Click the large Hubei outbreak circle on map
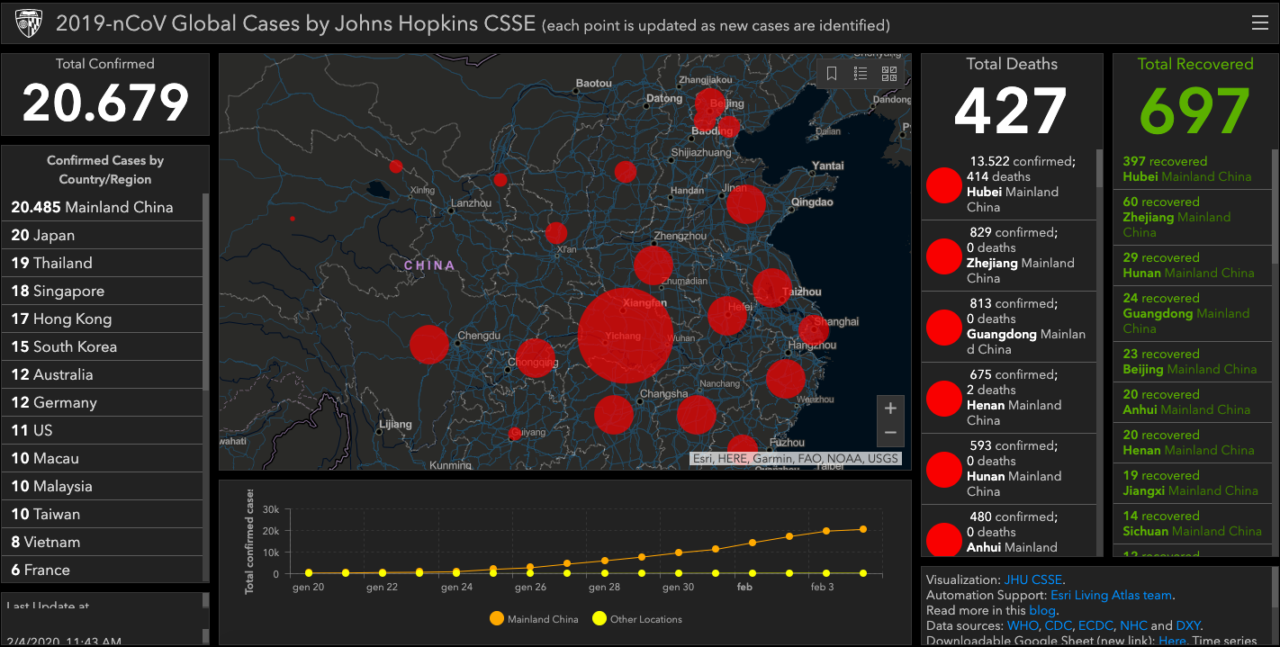The image size is (1280, 647). pos(625,335)
